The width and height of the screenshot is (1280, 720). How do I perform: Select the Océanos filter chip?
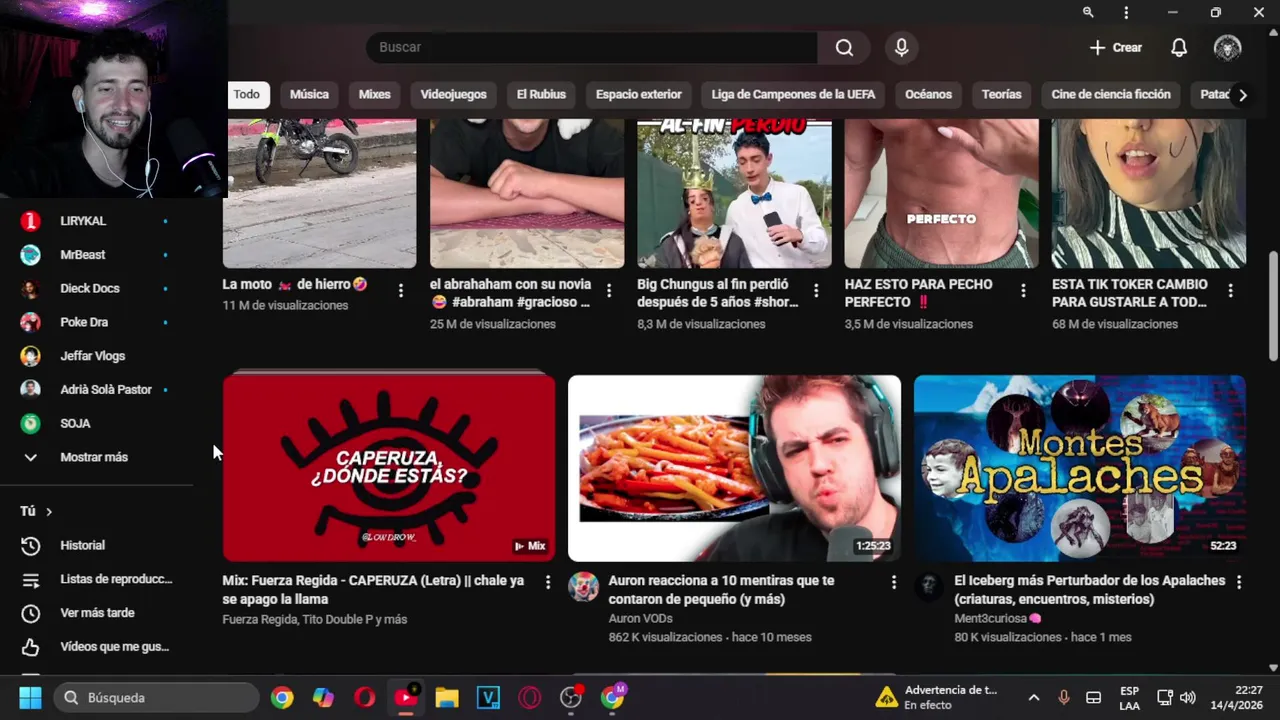[x=928, y=94]
